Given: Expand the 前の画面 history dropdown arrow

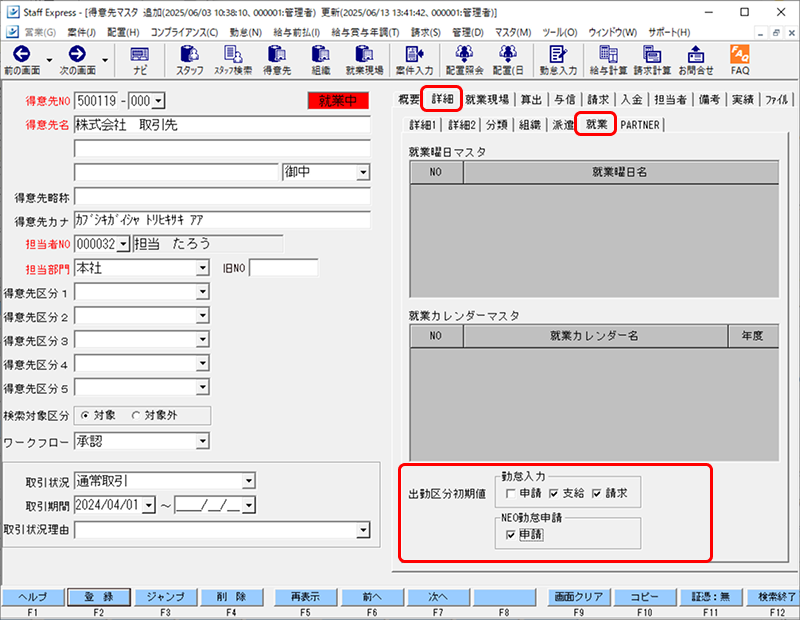Looking at the screenshot, I should click(49, 60).
